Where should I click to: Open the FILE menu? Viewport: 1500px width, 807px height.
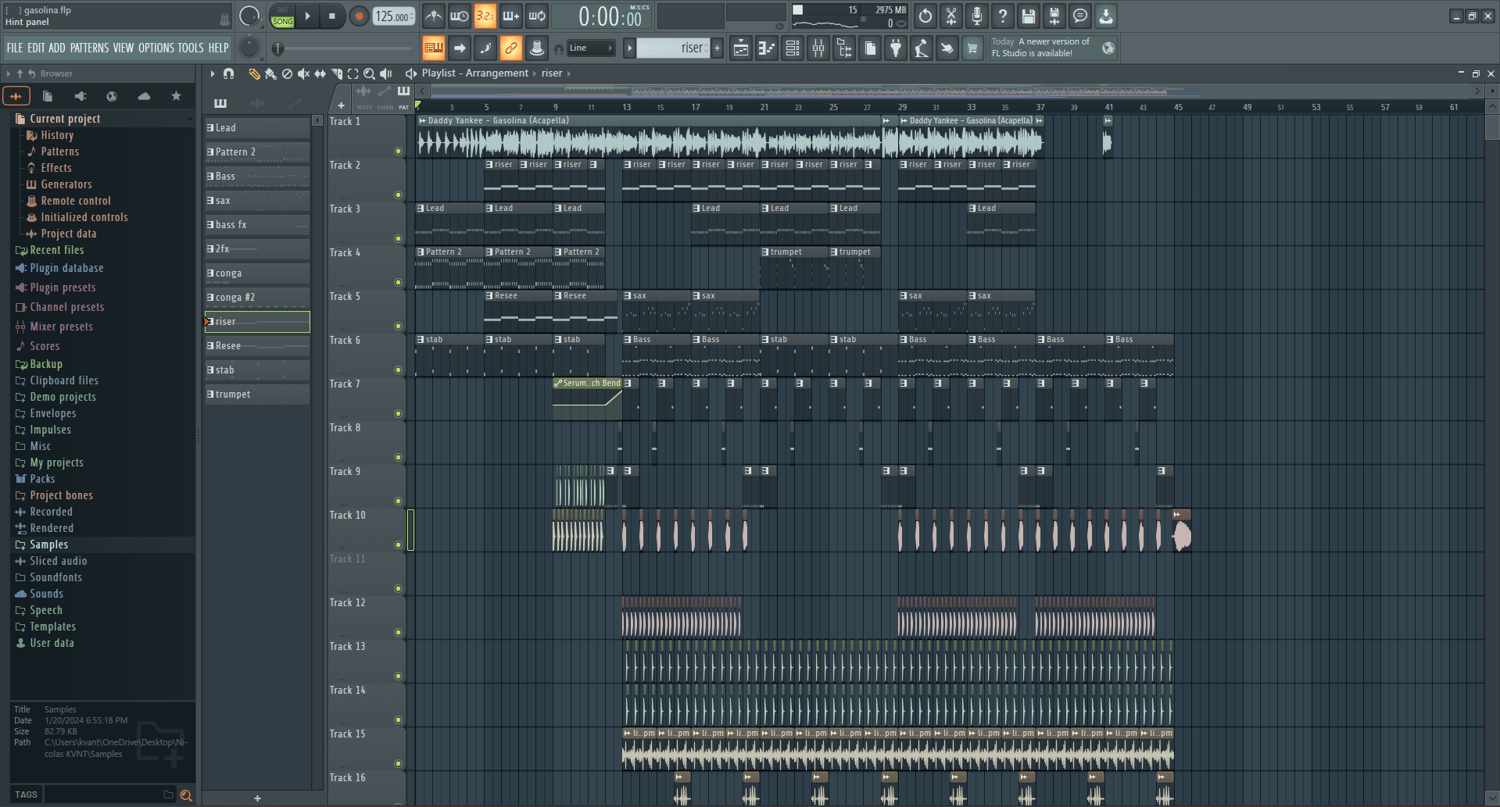pyautogui.click(x=15, y=47)
